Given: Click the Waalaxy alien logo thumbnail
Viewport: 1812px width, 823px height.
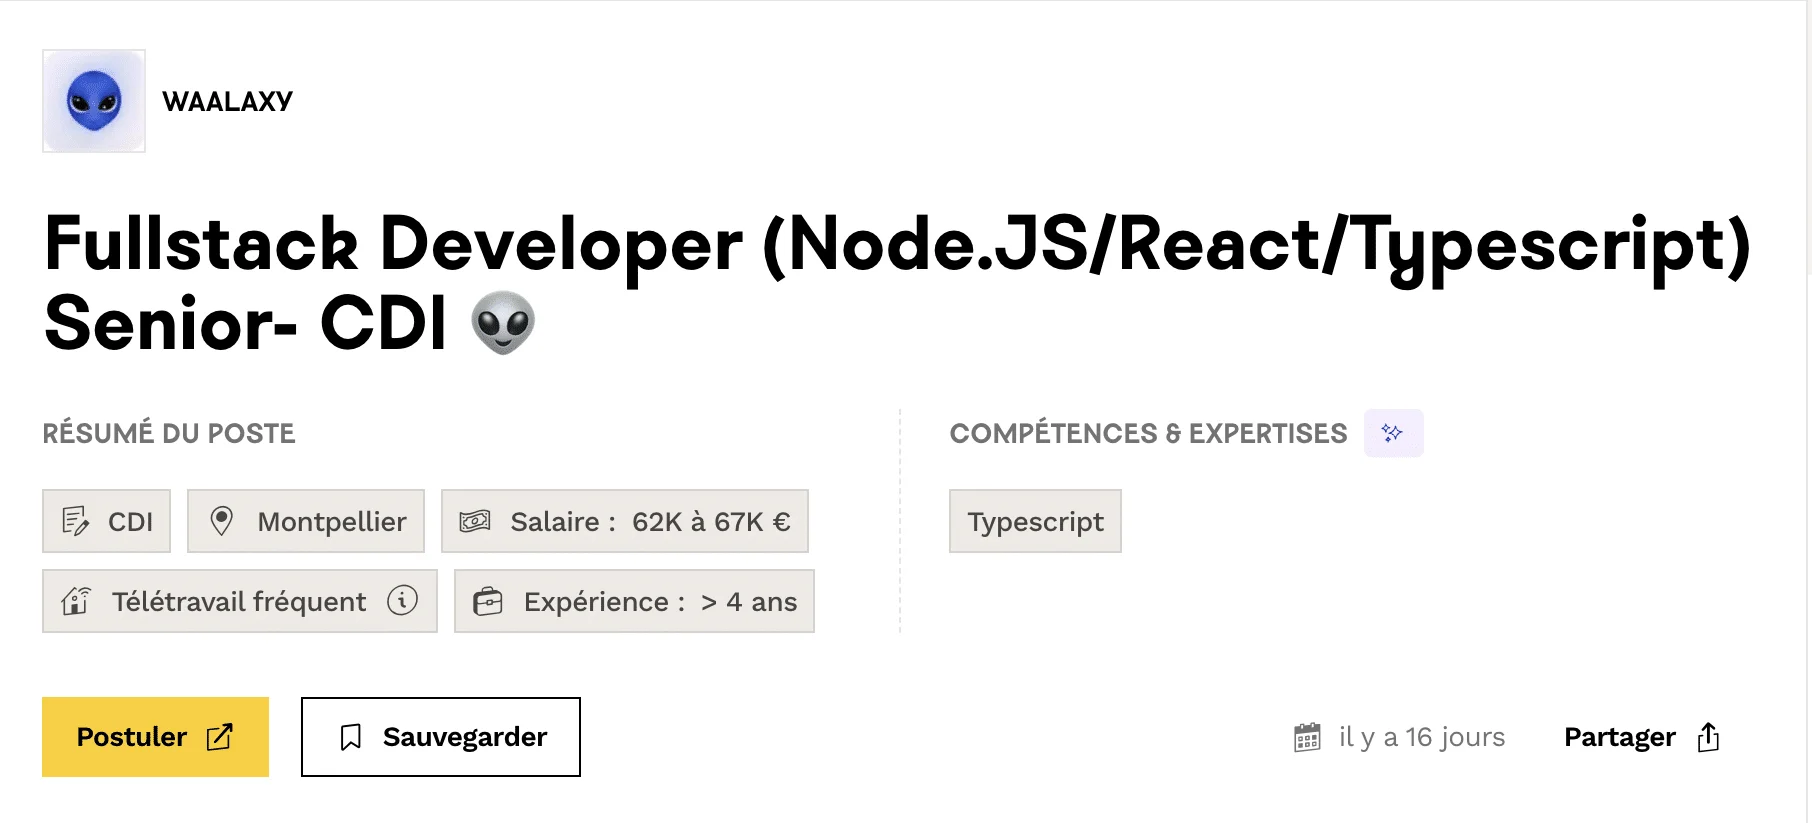Looking at the screenshot, I should 94,101.
